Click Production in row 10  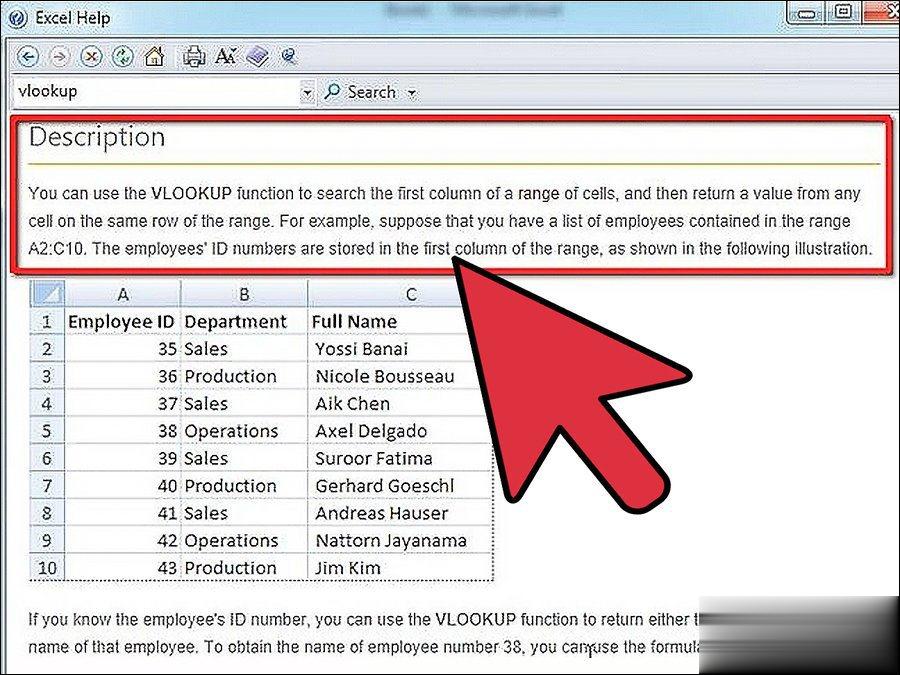[x=244, y=568]
